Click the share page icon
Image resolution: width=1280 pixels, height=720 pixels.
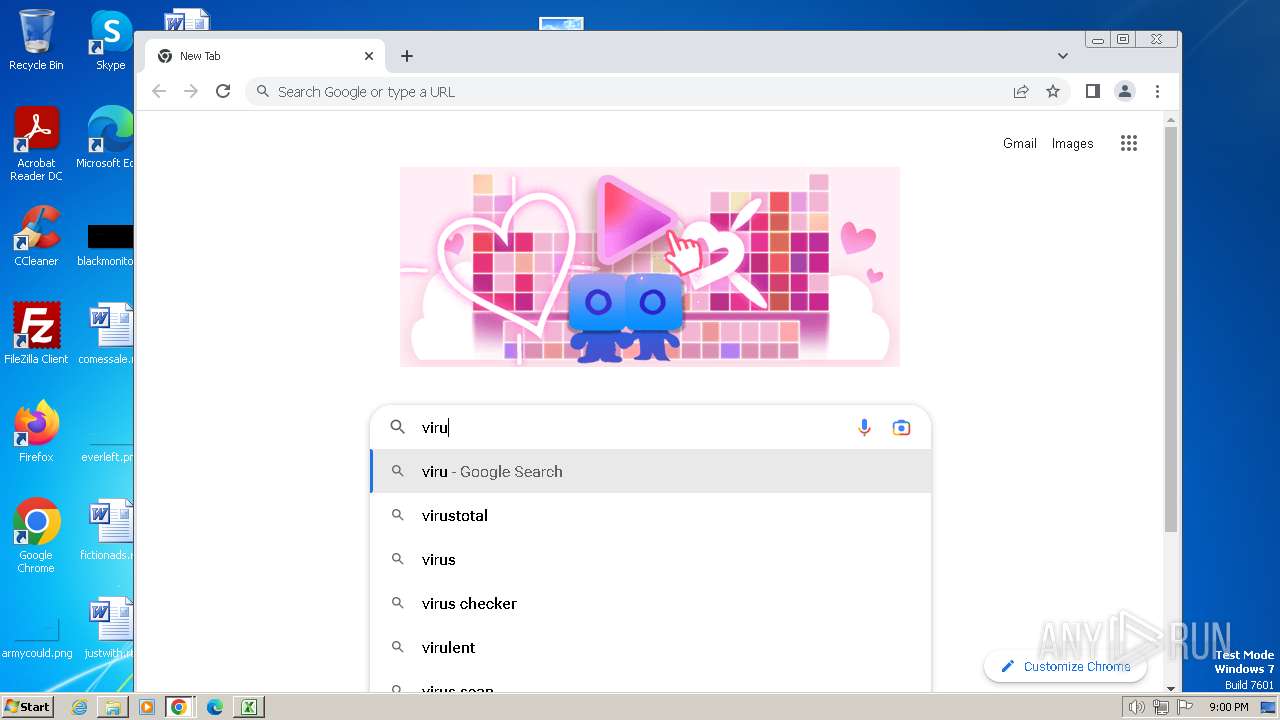click(x=1021, y=91)
